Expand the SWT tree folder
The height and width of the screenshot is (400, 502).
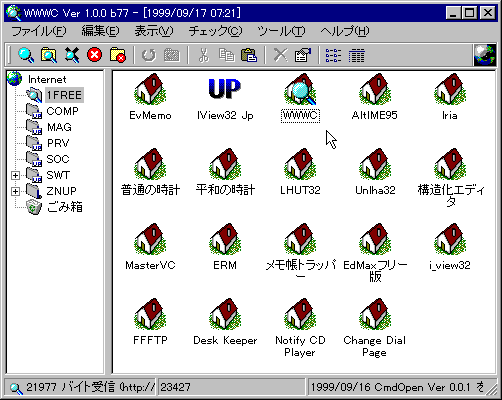tap(15, 175)
